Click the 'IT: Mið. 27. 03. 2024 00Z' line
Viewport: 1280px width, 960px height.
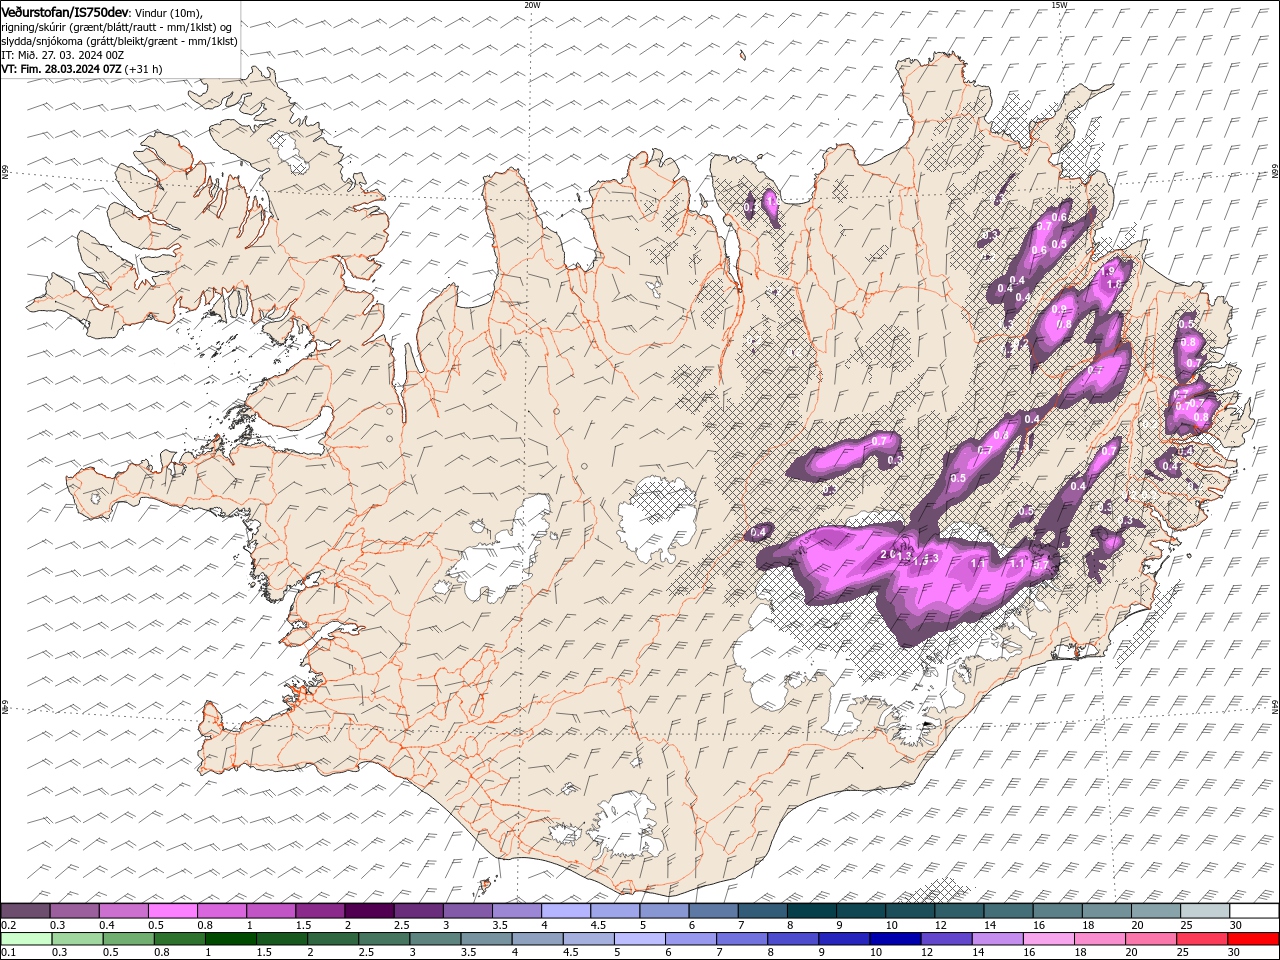tap(63, 55)
